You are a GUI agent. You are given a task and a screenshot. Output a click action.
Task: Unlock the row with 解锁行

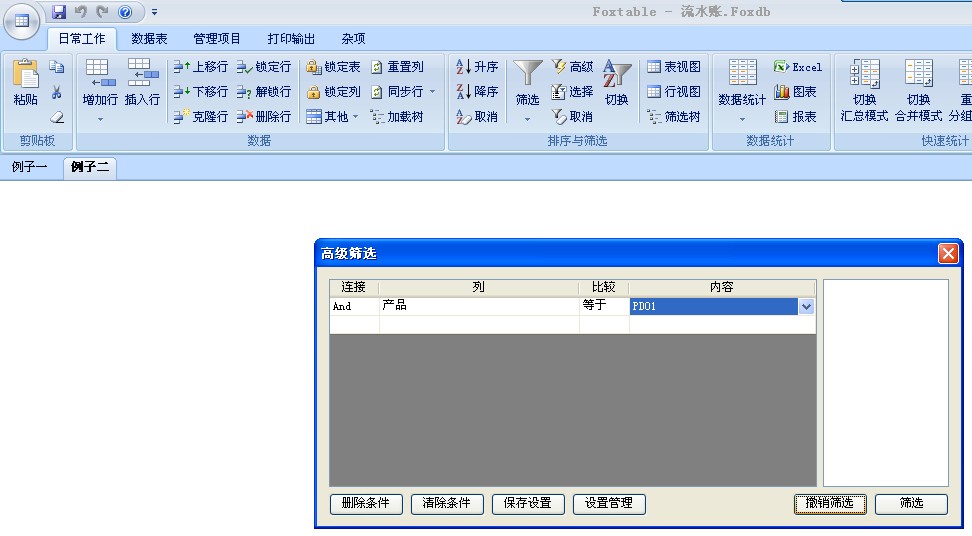tap(264, 92)
